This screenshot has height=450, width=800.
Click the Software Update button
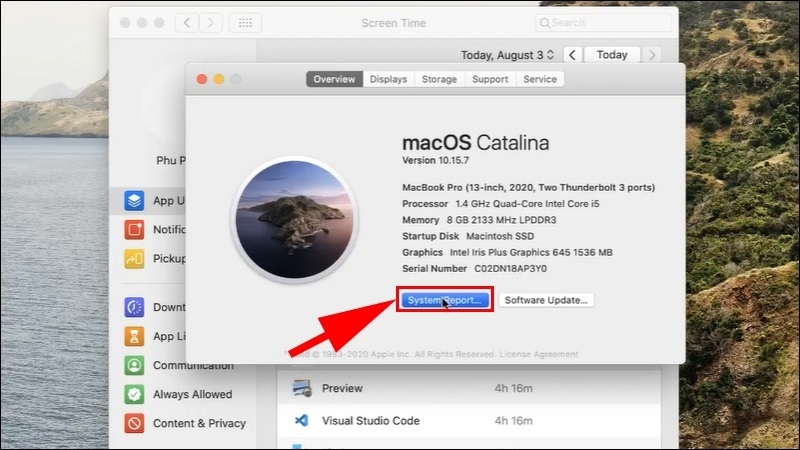tap(546, 300)
